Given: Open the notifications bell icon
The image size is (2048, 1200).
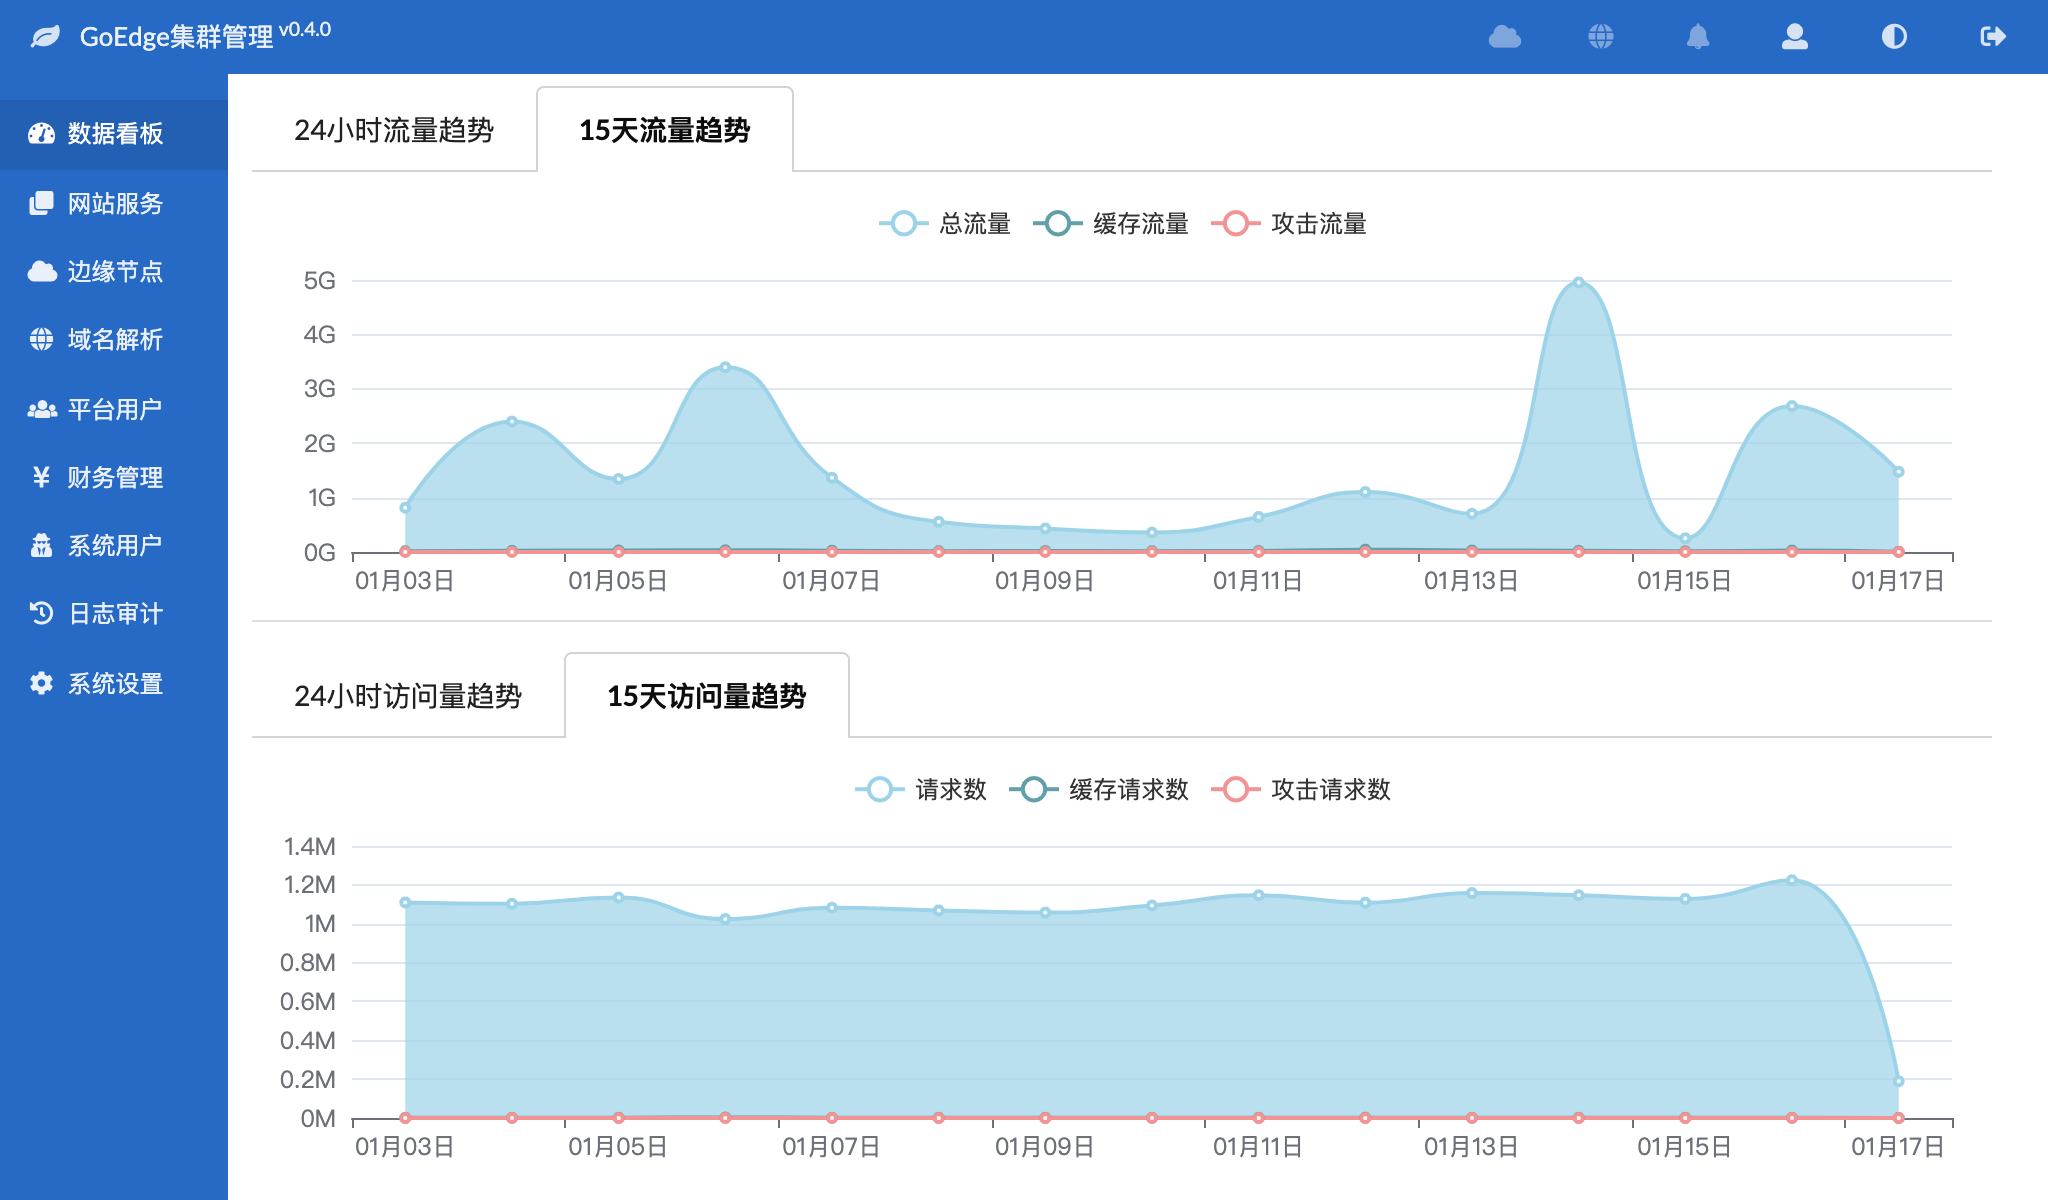Looking at the screenshot, I should 1698,38.
